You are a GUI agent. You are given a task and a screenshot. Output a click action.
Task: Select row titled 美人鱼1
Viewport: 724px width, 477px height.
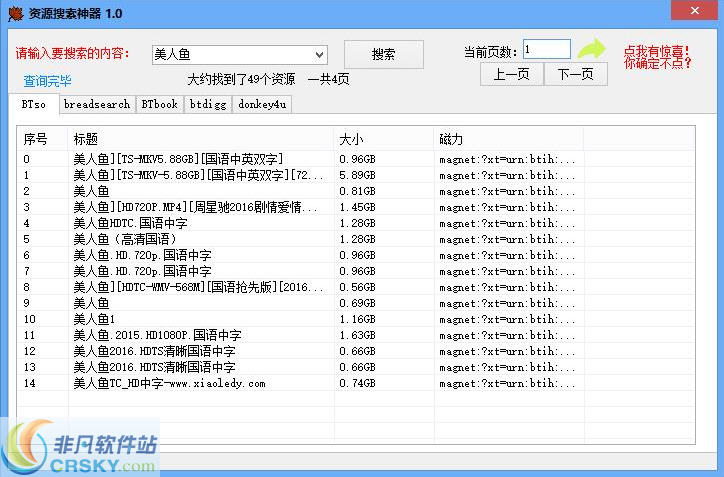[x=94, y=319]
